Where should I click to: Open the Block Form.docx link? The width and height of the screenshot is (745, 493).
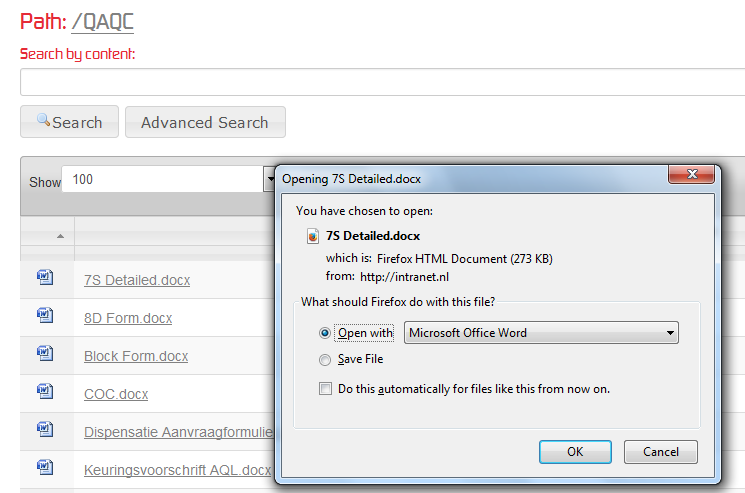click(136, 356)
